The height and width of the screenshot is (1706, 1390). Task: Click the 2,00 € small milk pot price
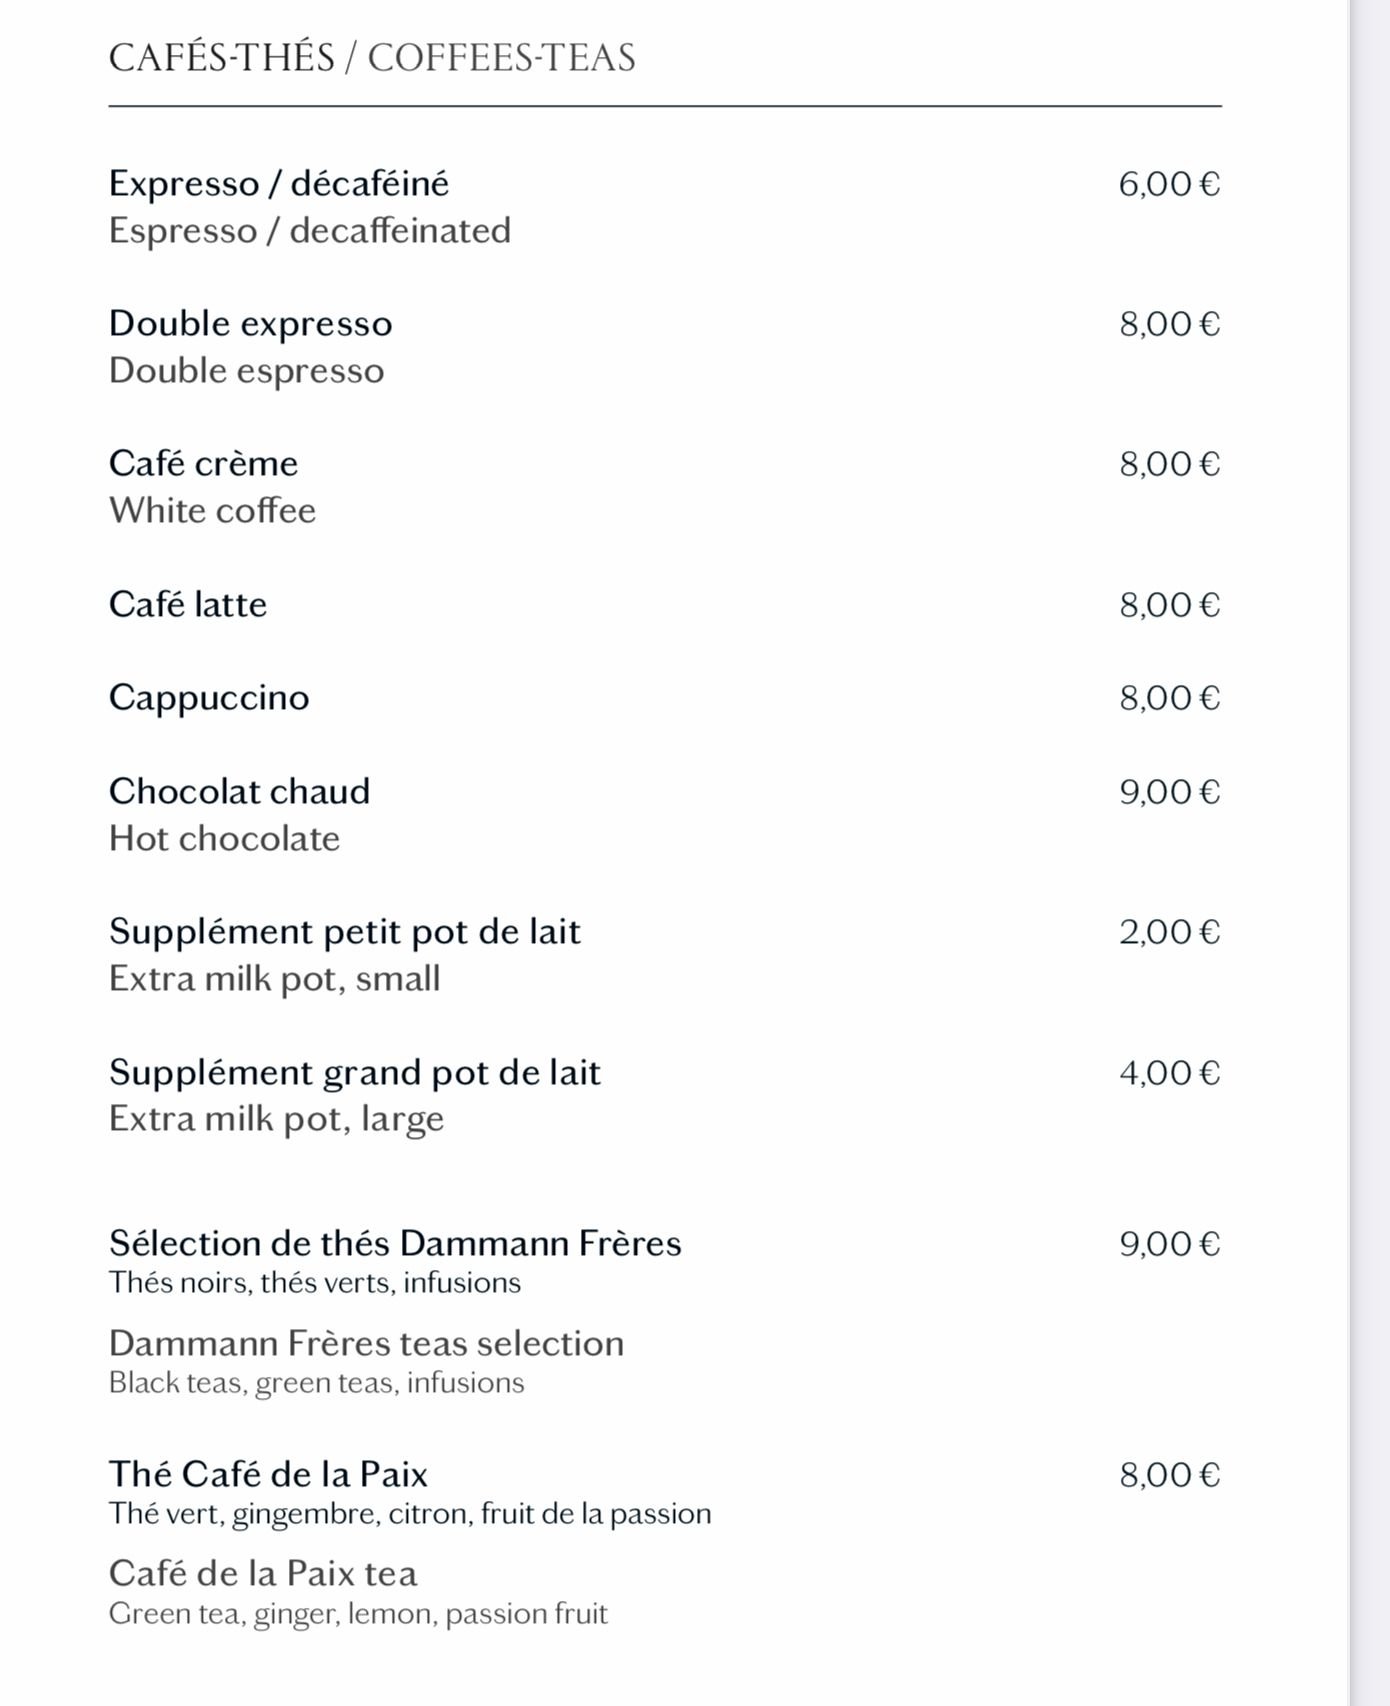point(1169,932)
